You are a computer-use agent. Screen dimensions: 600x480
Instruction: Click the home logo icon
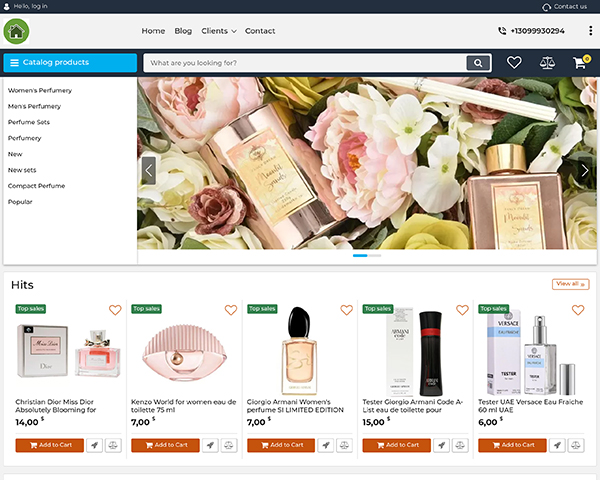(x=16, y=31)
